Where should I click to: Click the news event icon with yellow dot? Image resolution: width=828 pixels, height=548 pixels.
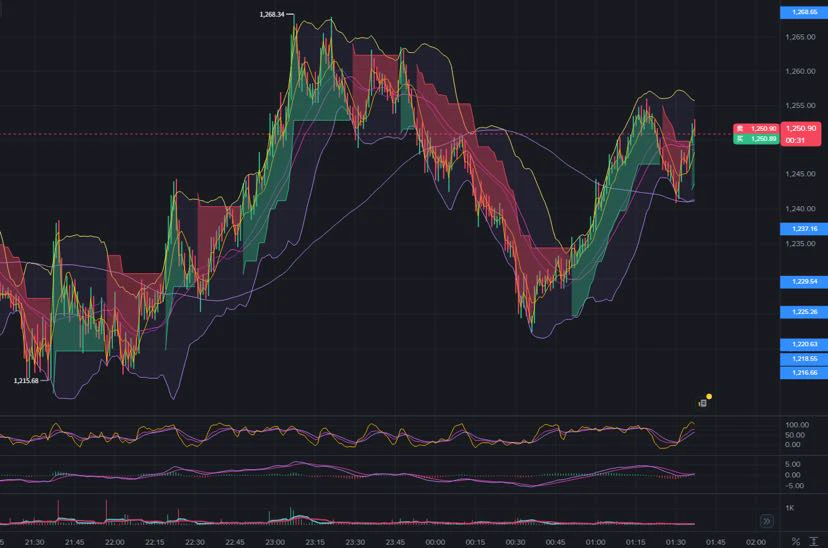click(704, 401)
